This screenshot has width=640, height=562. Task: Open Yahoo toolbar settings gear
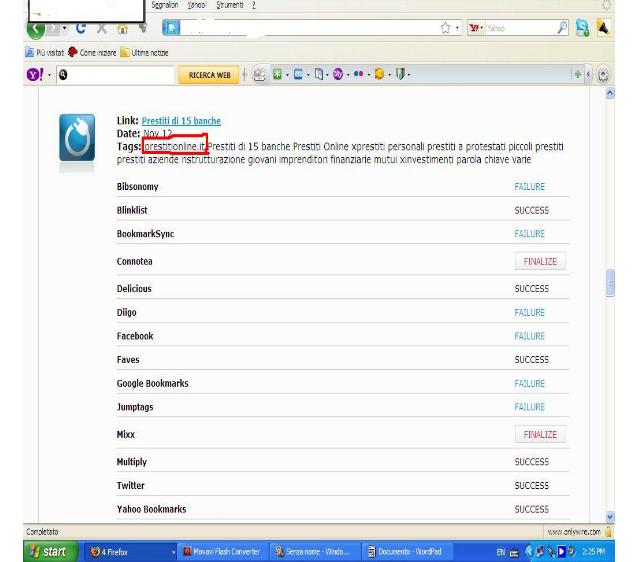point(603,75)
